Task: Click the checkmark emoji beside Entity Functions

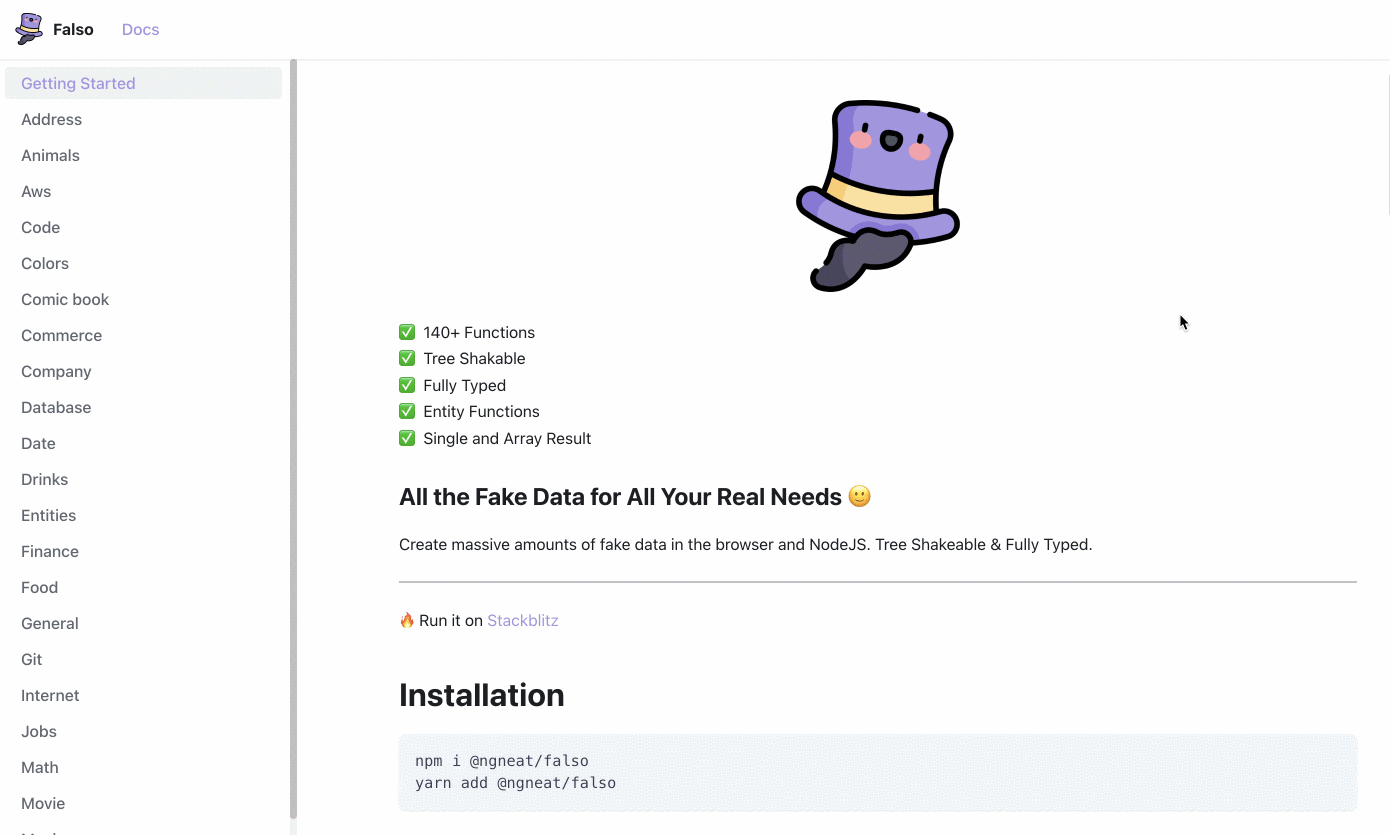Action: point(407,411)
